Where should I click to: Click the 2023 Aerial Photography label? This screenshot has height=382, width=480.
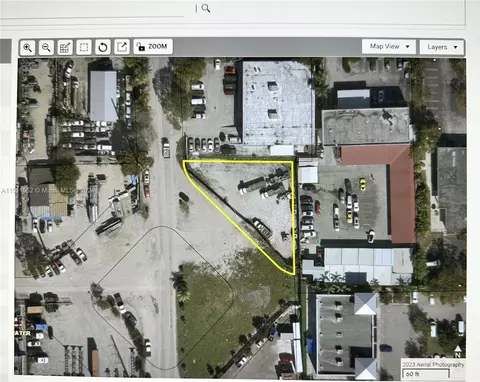pyautogui.click(x=433, y=364)
